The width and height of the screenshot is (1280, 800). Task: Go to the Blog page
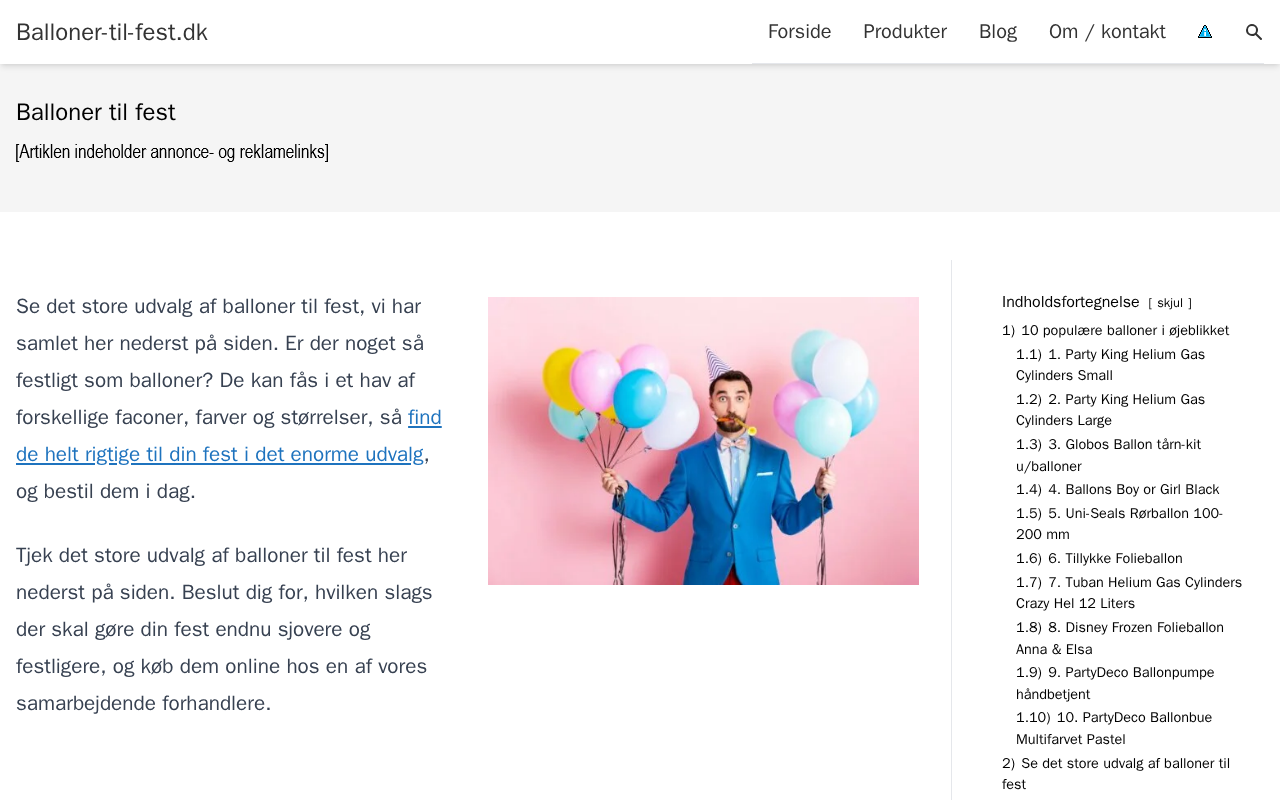(998, 32)
